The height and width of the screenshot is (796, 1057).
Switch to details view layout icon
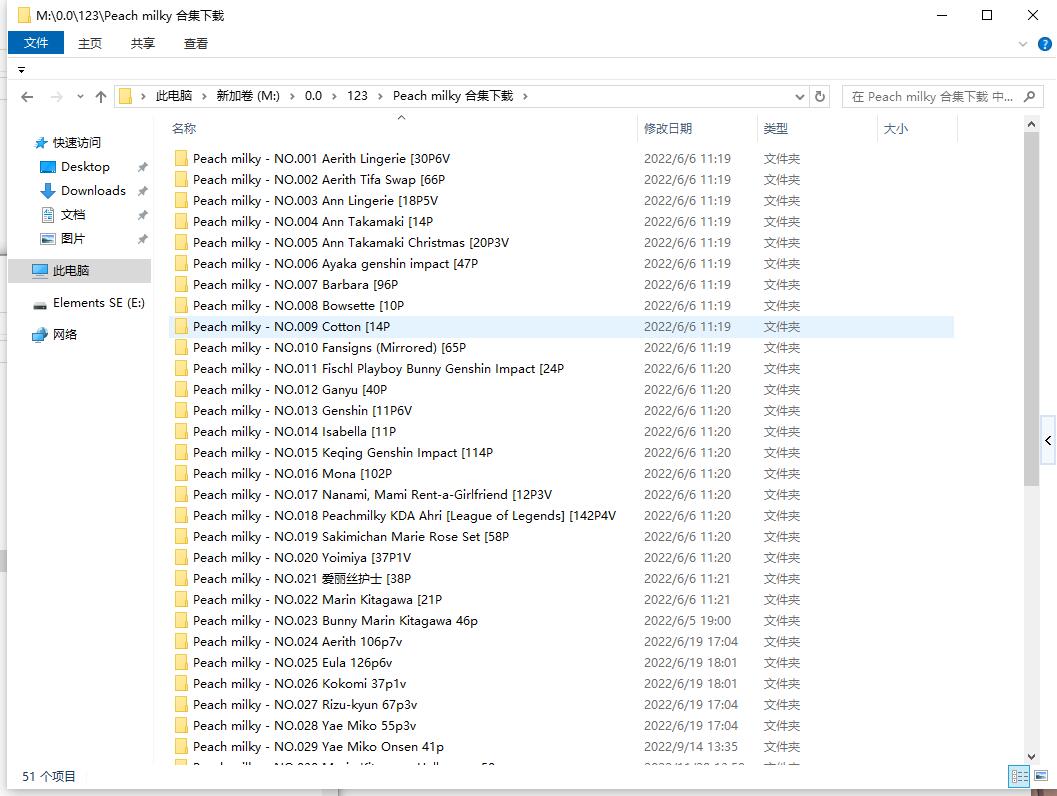tap(1019, 776)
